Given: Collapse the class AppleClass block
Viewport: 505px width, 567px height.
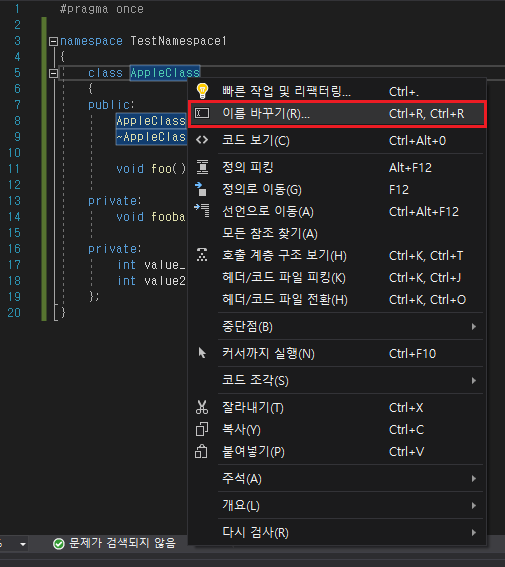Looking at the screenshot, I should pyautogui.click(x=53, y=73).
